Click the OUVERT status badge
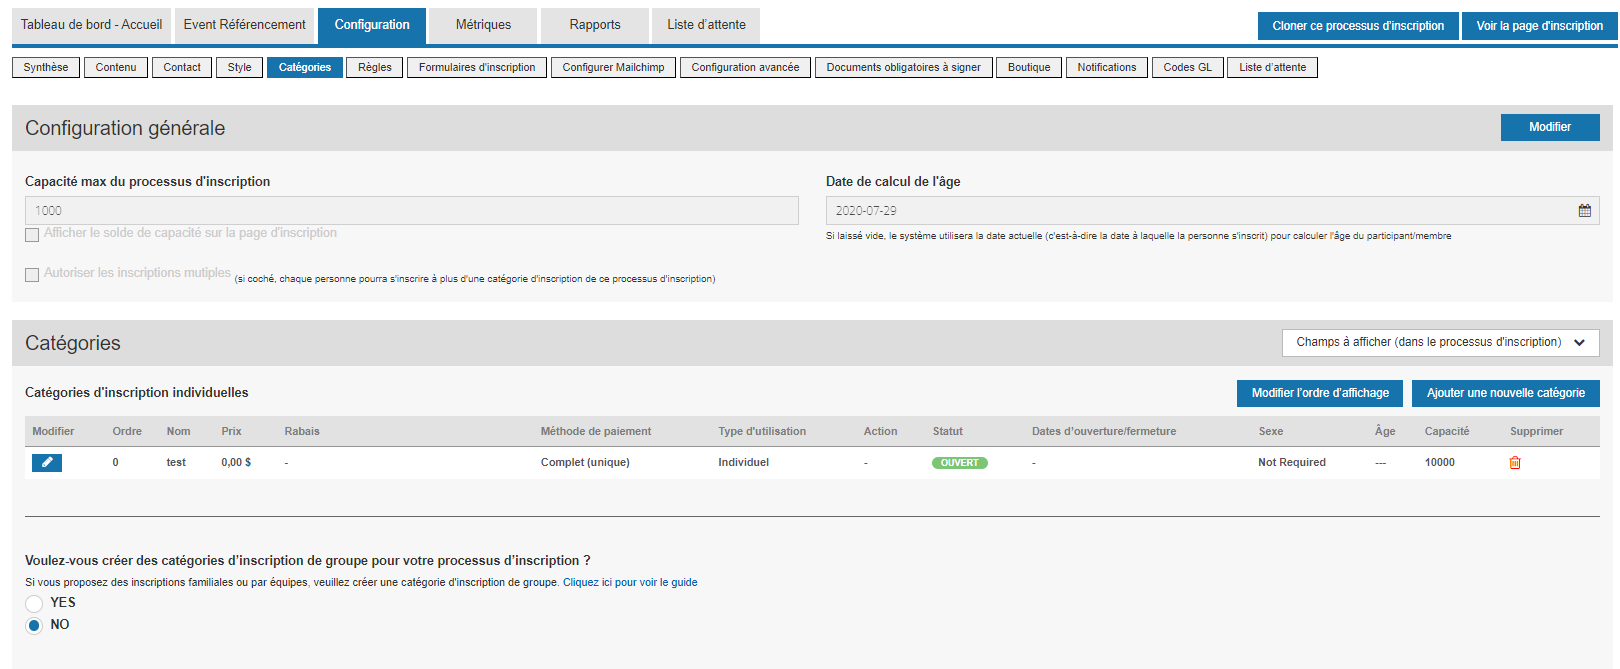 [x=959, y=463]
